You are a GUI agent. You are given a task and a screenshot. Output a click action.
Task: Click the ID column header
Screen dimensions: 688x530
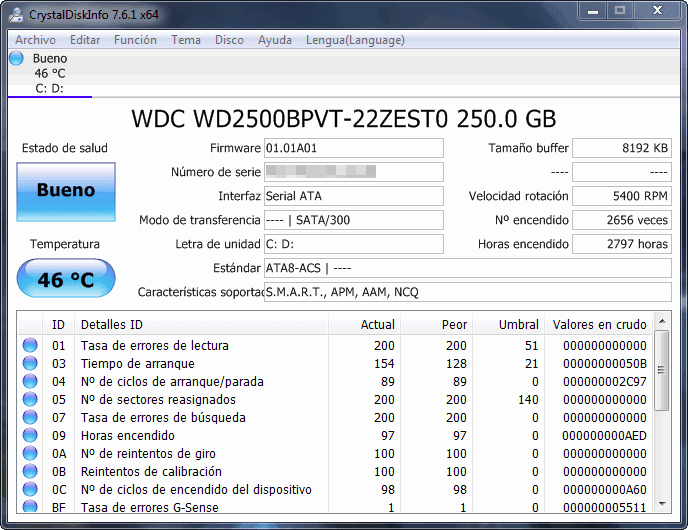58,325
